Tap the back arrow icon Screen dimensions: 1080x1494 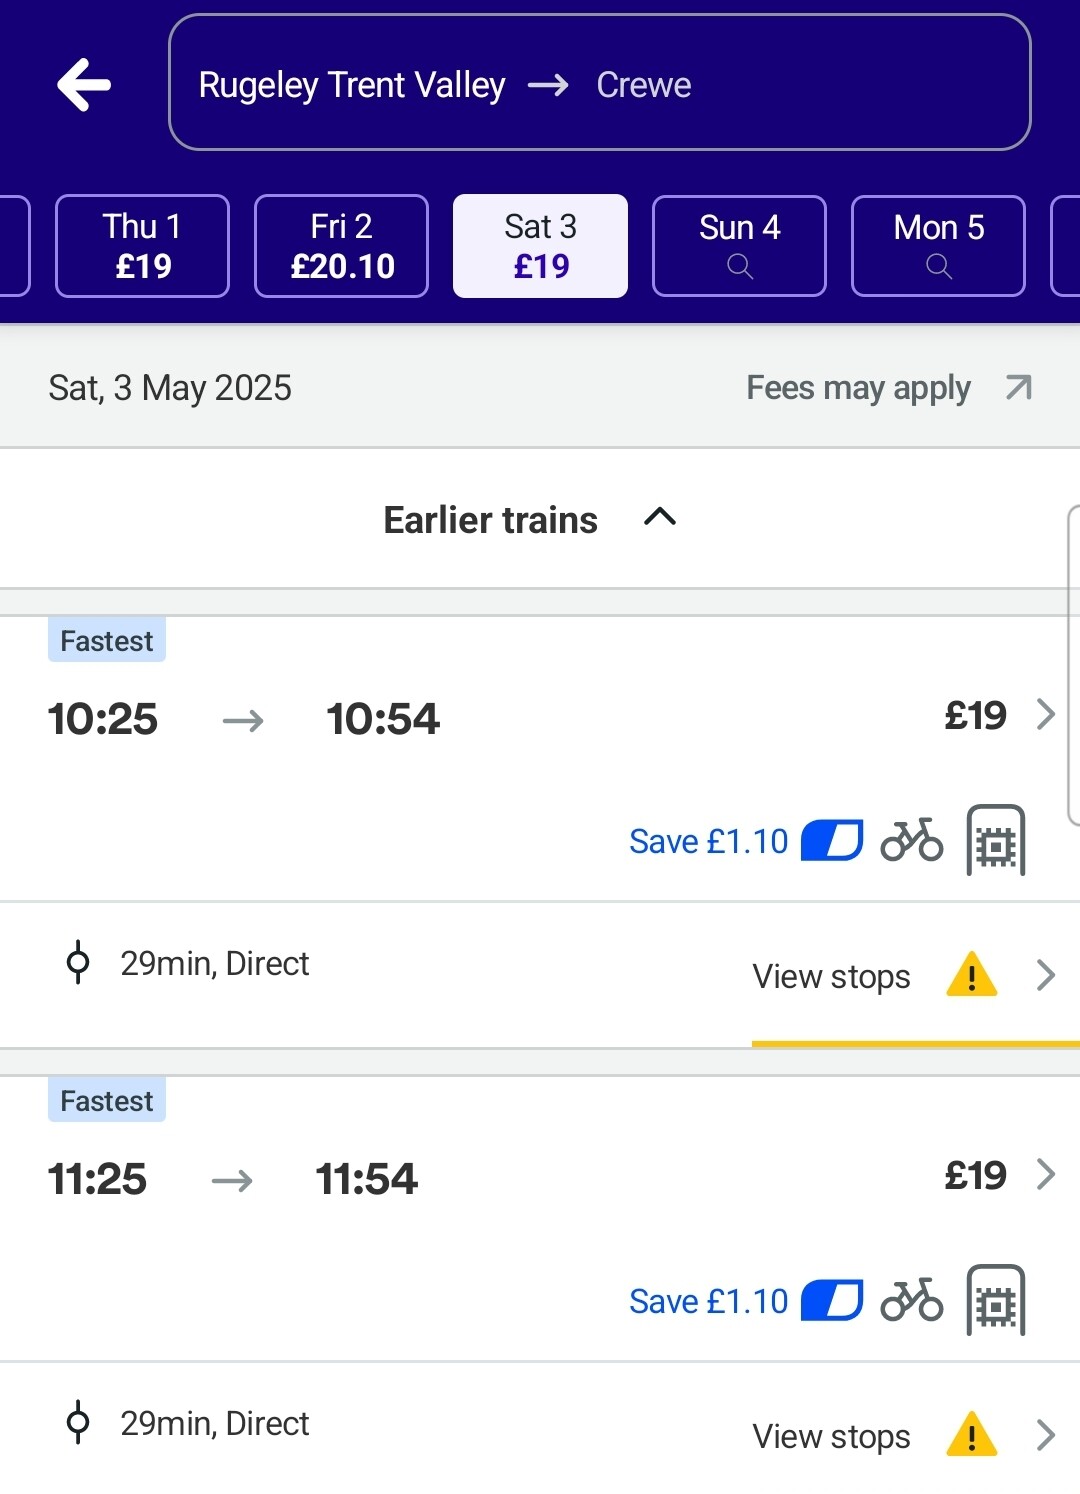(84, 84)
